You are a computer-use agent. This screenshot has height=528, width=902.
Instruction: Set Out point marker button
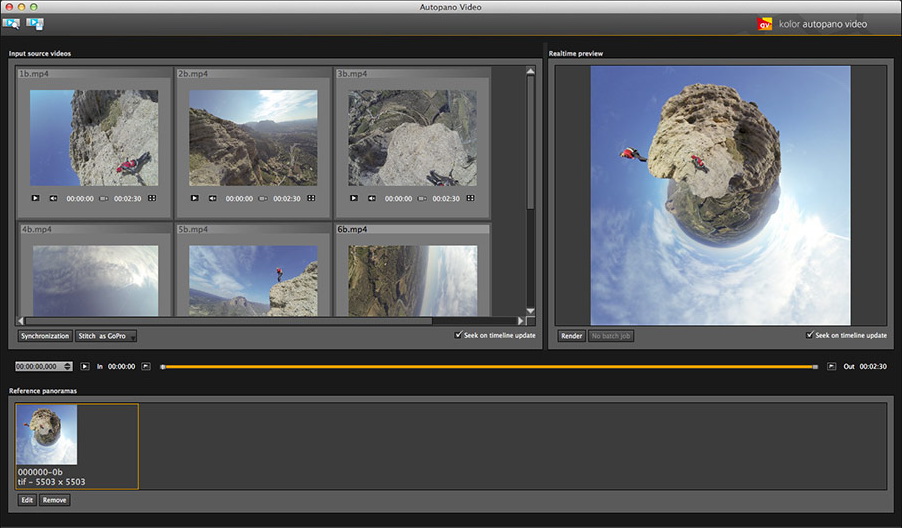(831, 367)
